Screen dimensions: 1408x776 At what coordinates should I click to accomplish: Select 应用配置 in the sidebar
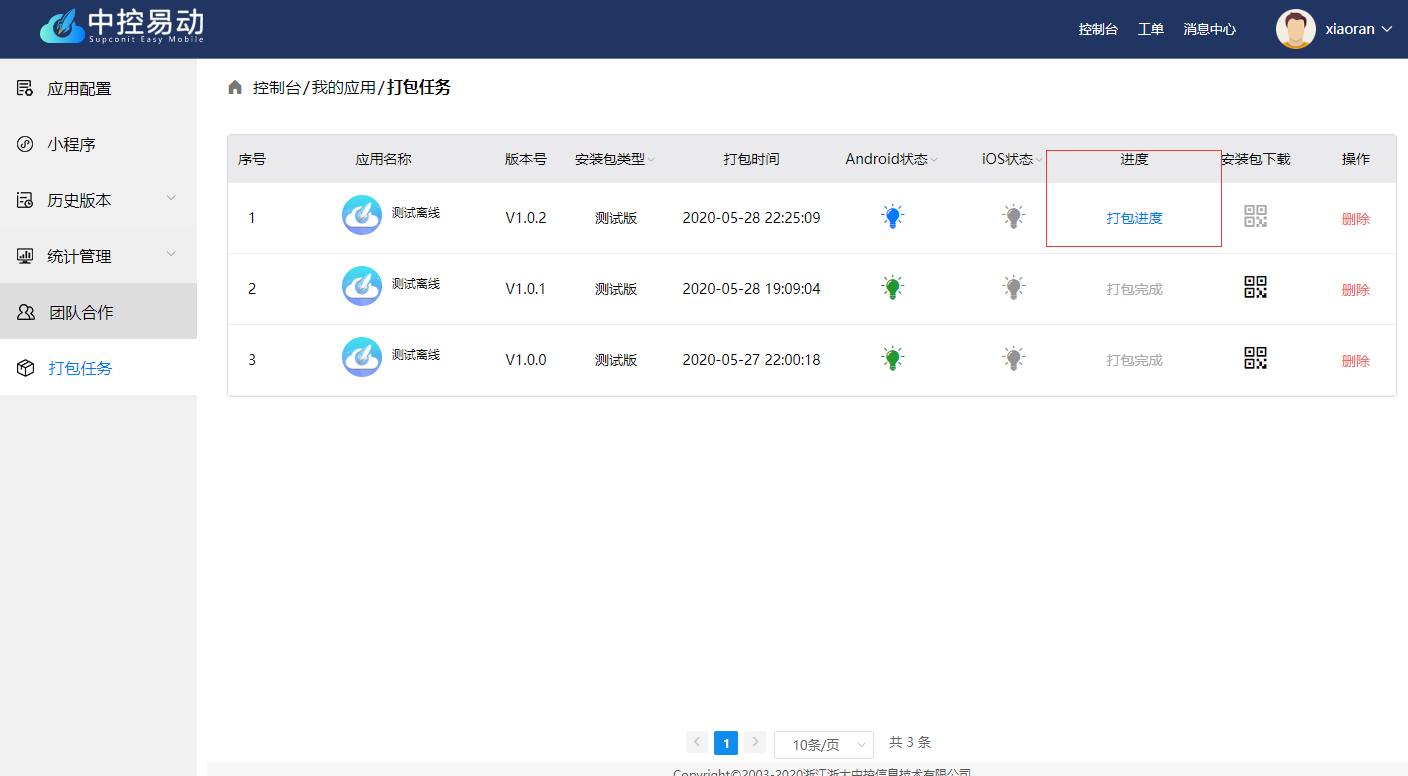tap(98, 88)
